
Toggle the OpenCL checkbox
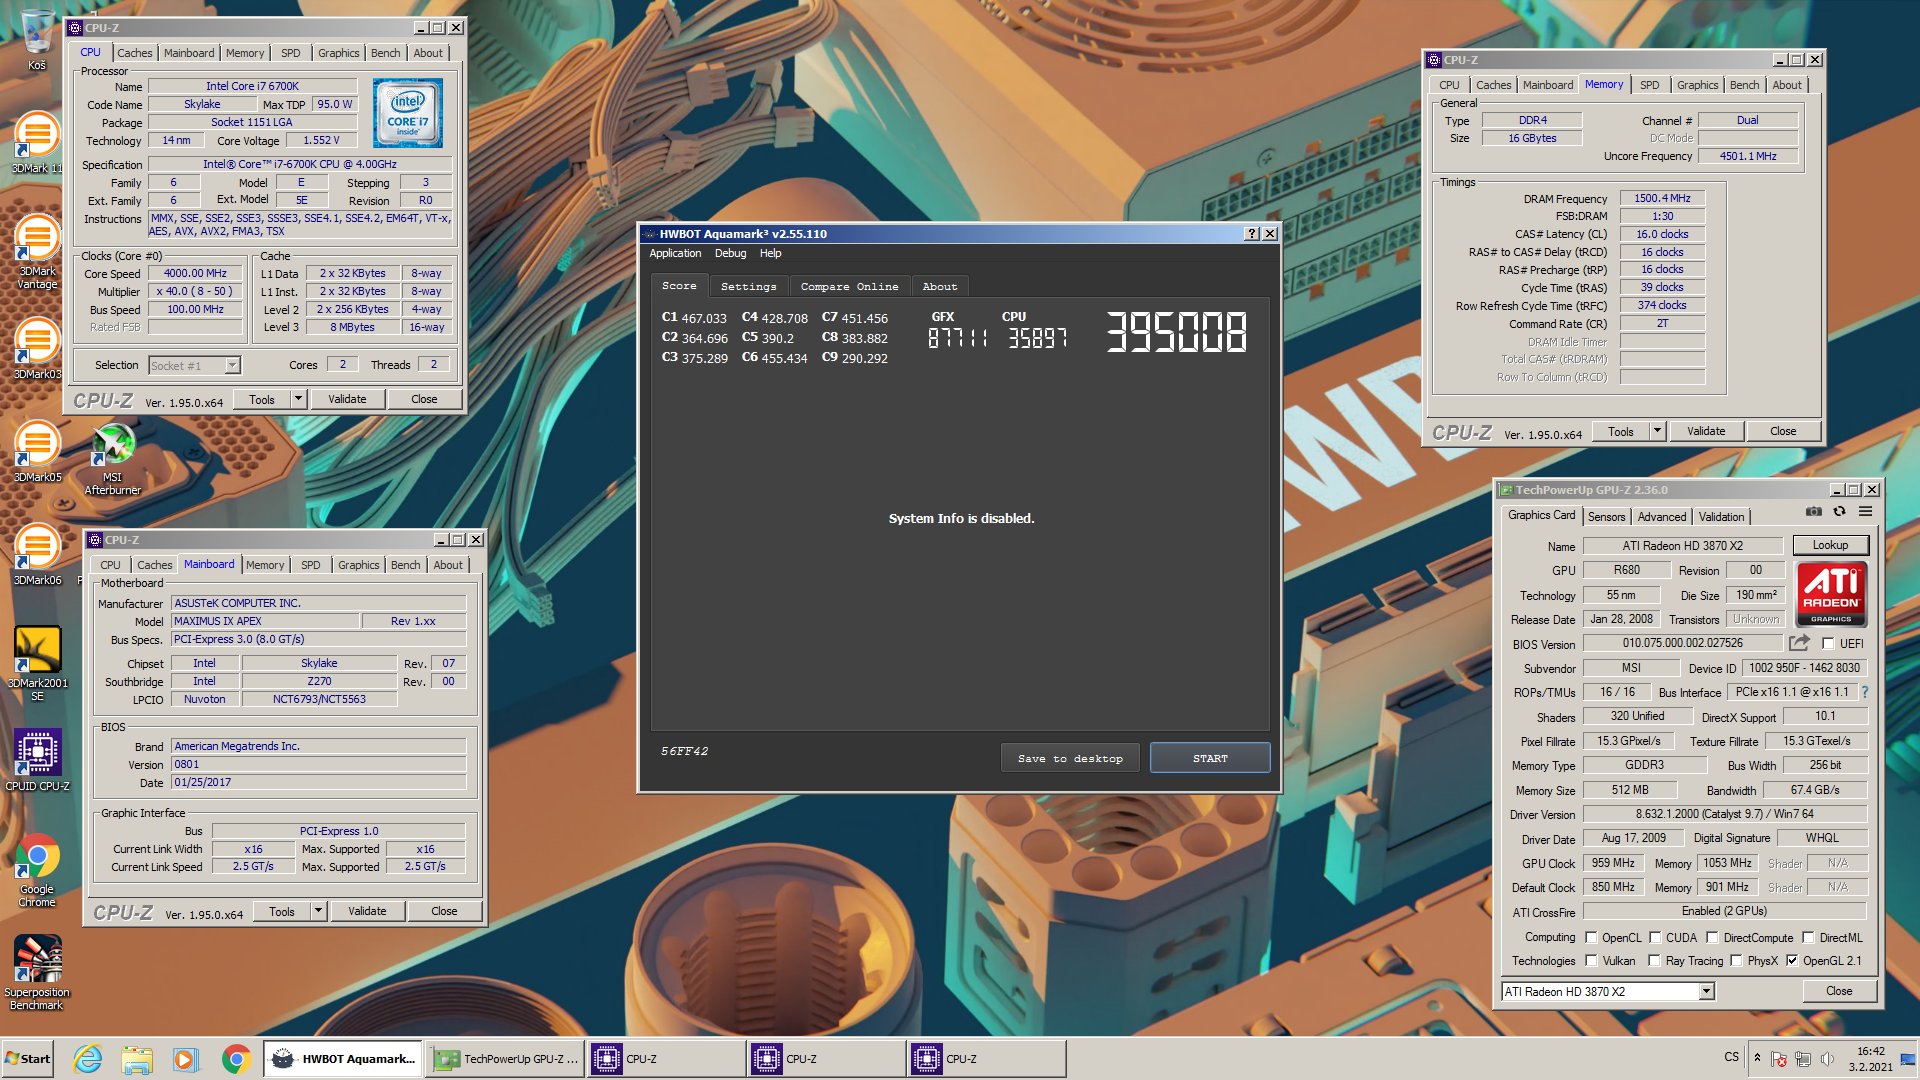click(x=1591, y=938)
